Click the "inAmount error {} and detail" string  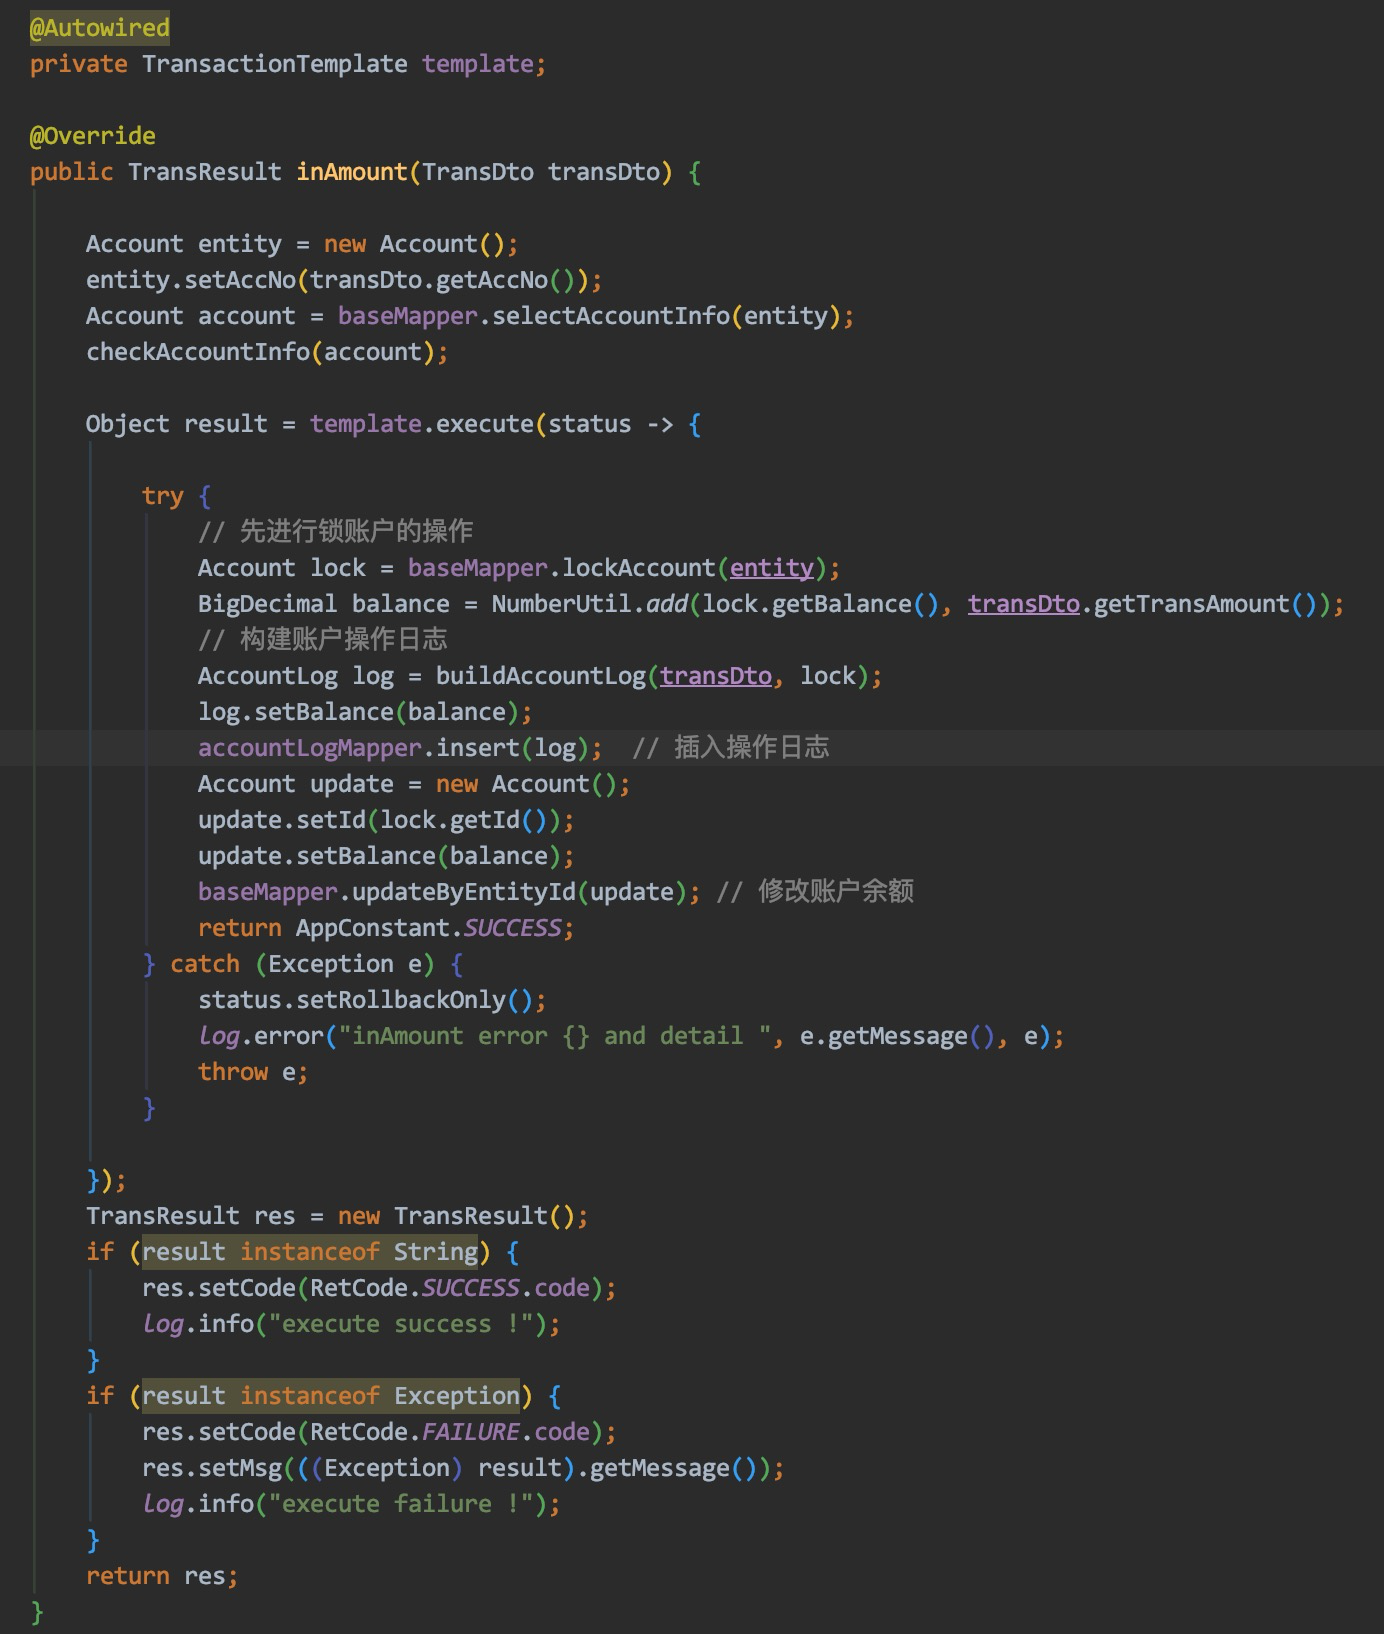click(x=561, y=1036)
